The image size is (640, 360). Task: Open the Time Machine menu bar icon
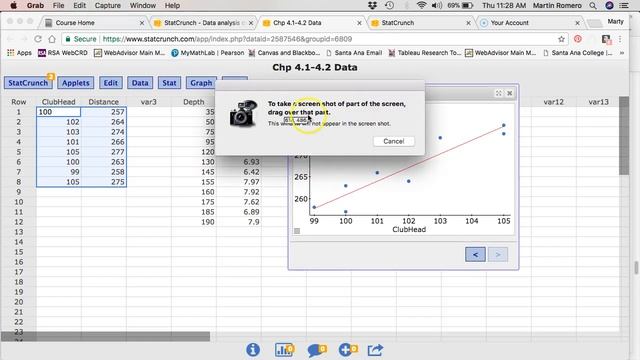[389, 5]
